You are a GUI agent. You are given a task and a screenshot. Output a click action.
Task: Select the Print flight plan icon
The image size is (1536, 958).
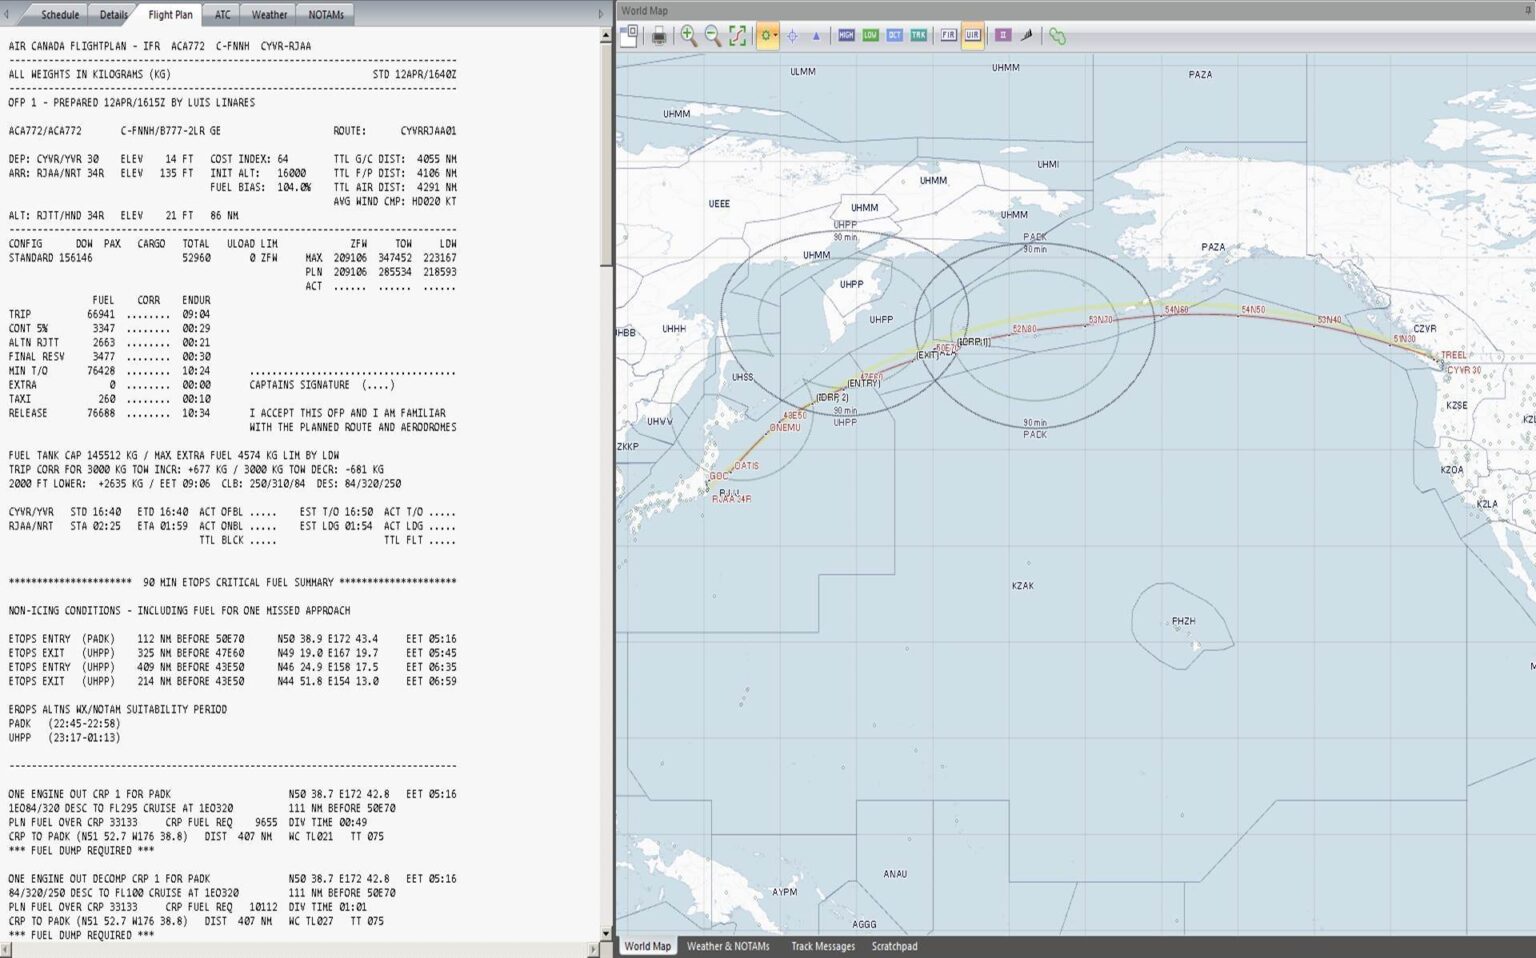[x=660, y=36]
